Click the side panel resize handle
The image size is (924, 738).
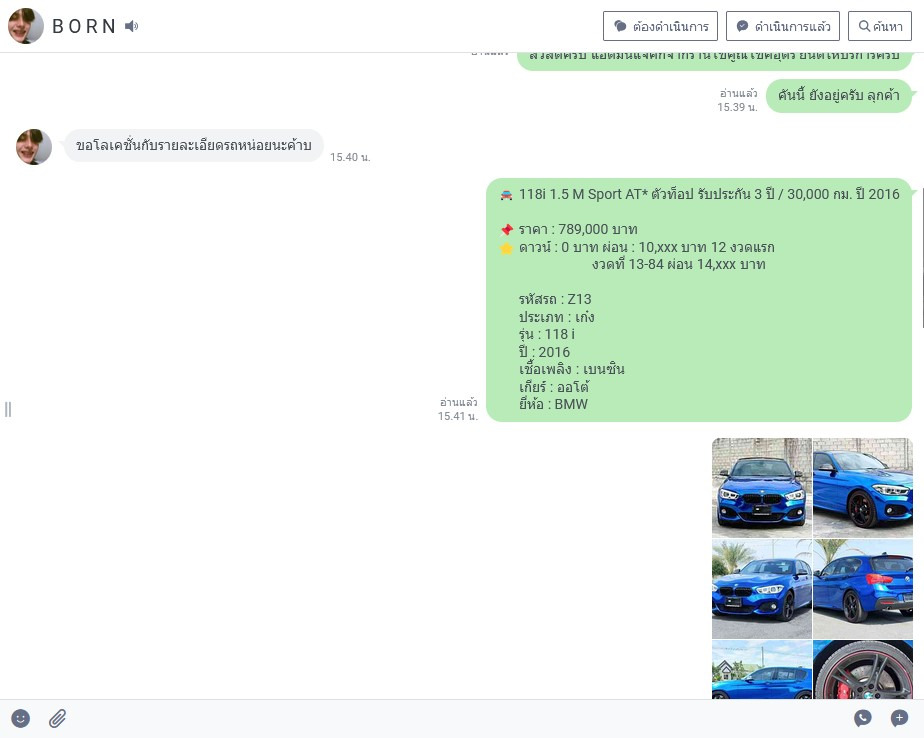point(8,409)
